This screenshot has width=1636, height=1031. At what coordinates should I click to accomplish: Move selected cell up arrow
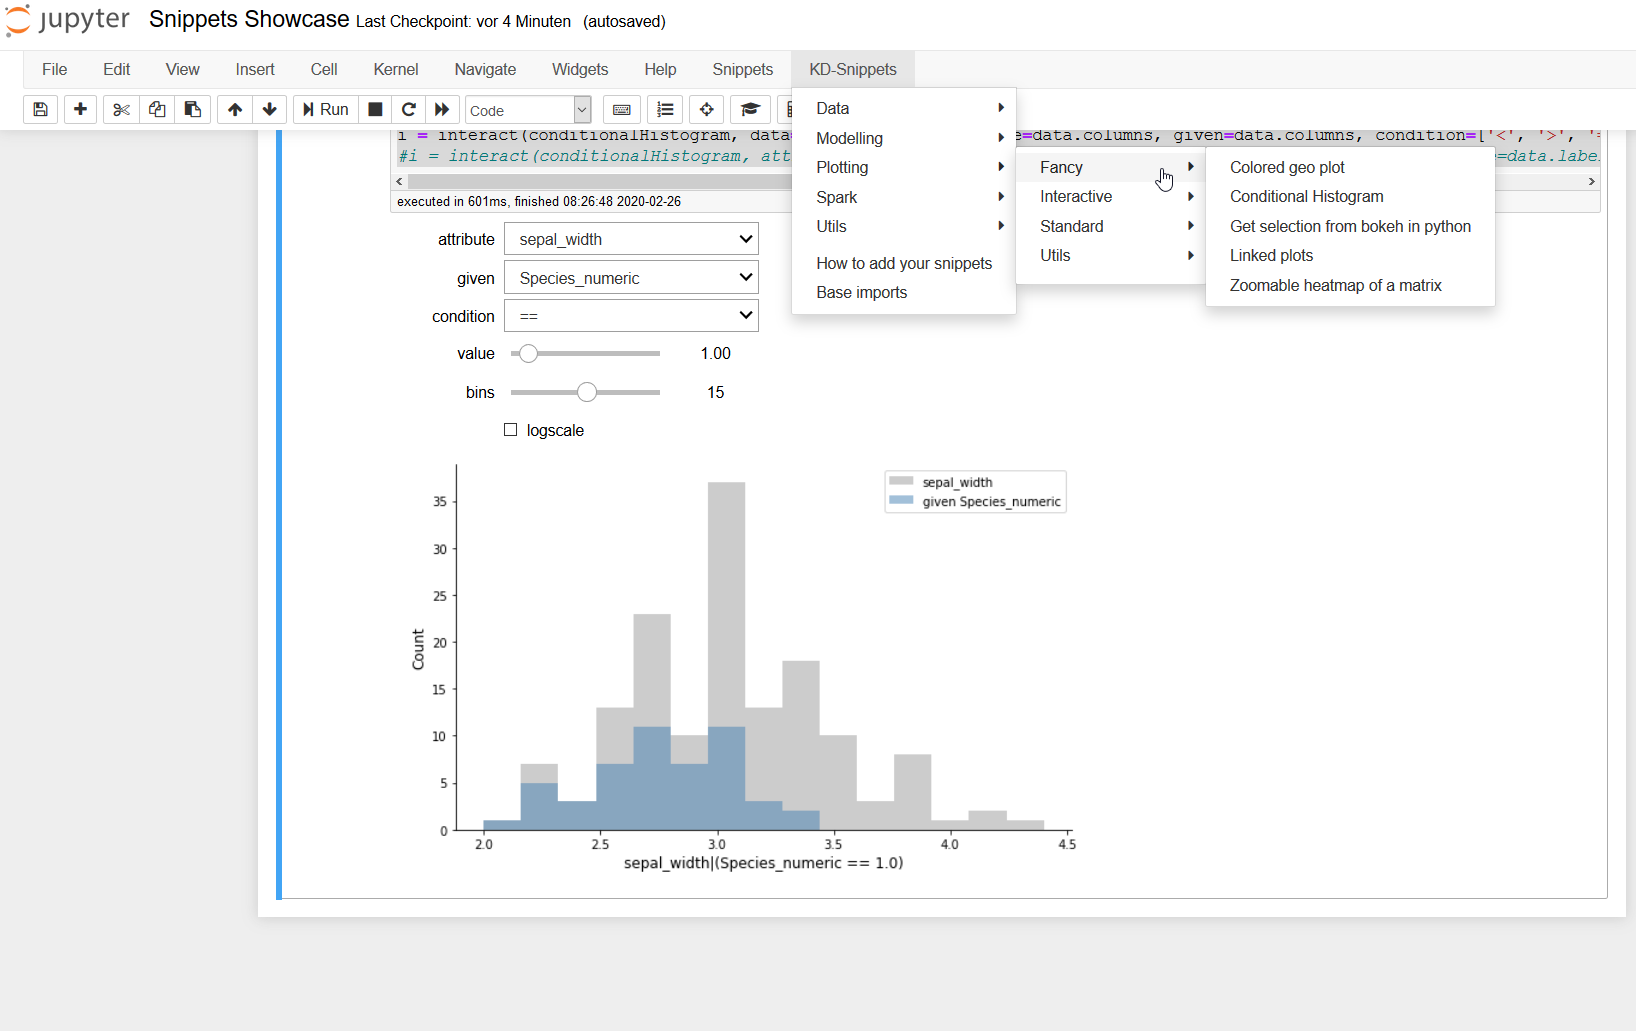234,109
